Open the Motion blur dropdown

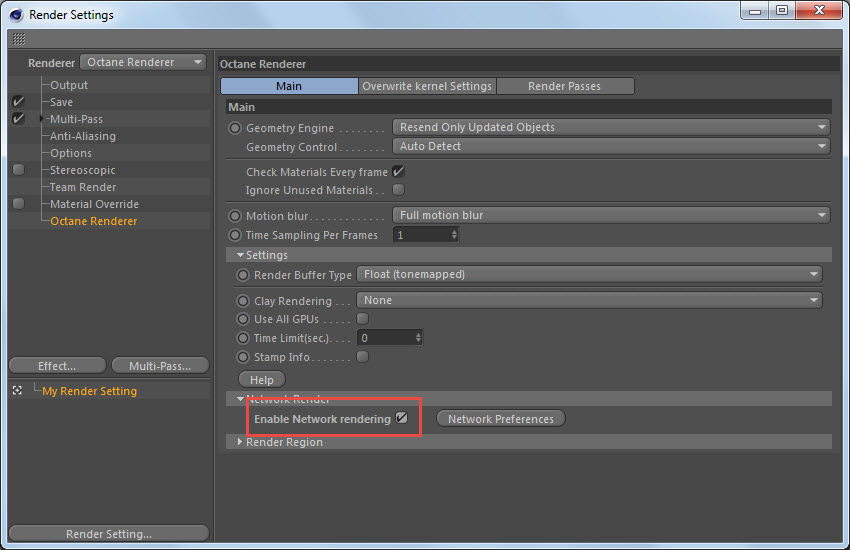coord(611,215)
